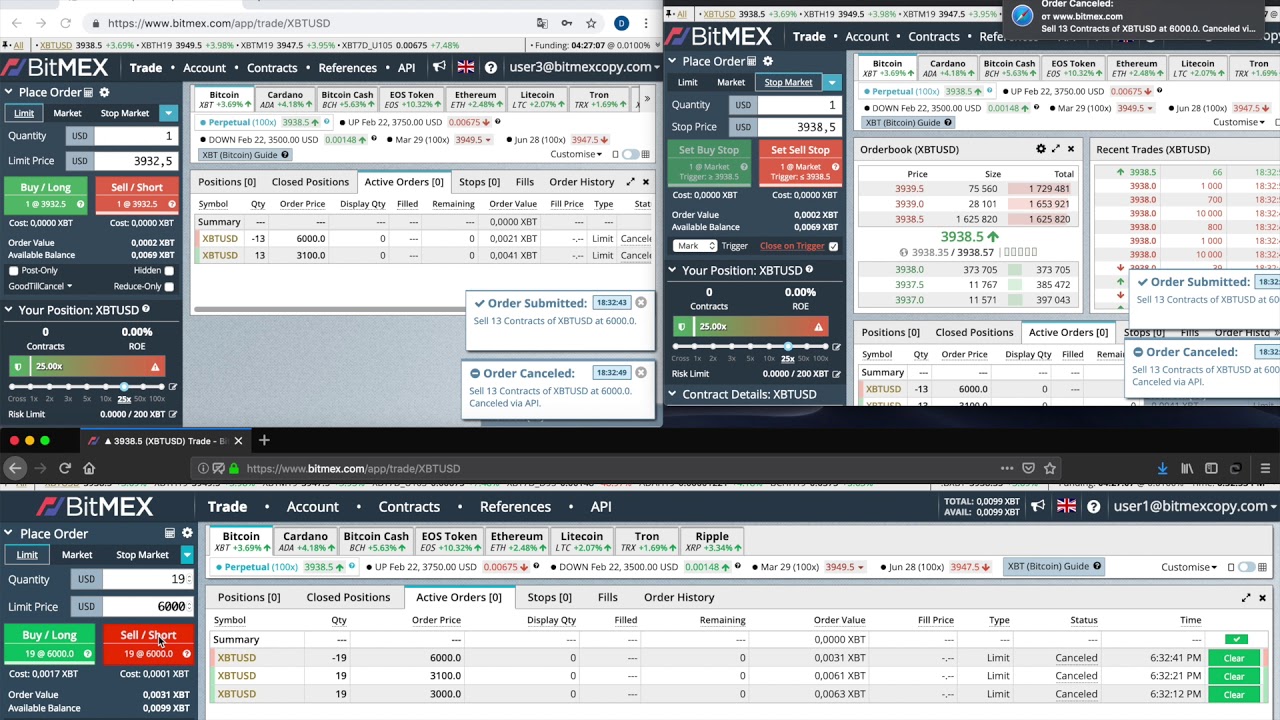Flip the toggle beside Customise in Chrome window
The width and height of the screenshot is (1280, 720).
[630, 155]
